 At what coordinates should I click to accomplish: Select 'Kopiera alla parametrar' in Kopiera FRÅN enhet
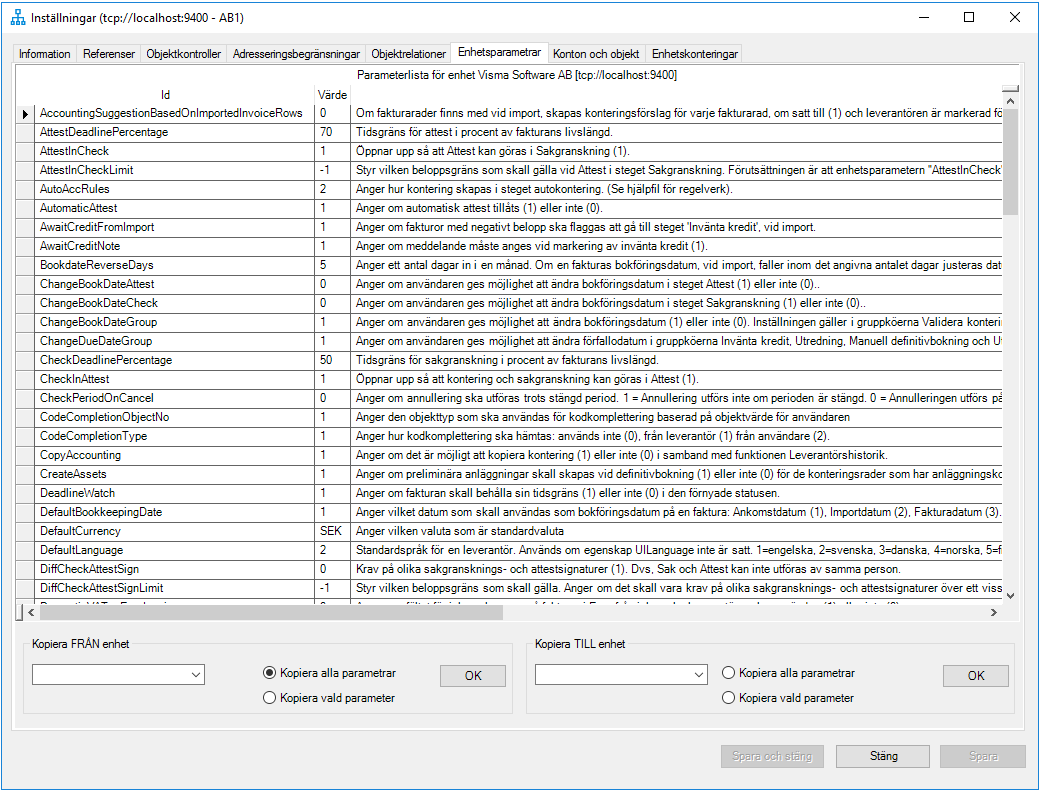(269, 673)
